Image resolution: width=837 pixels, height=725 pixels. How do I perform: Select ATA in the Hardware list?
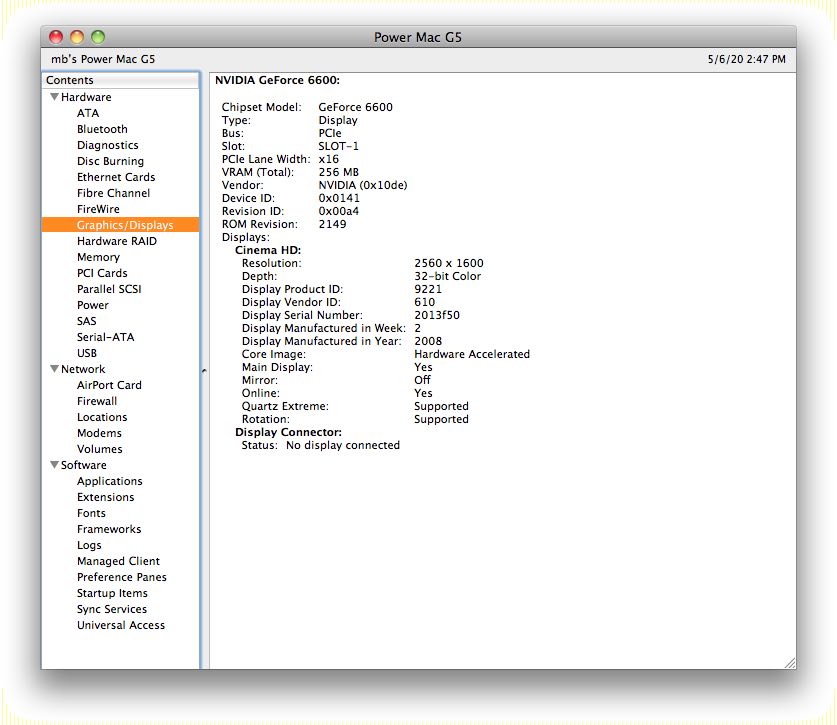[x=88, y=113]
